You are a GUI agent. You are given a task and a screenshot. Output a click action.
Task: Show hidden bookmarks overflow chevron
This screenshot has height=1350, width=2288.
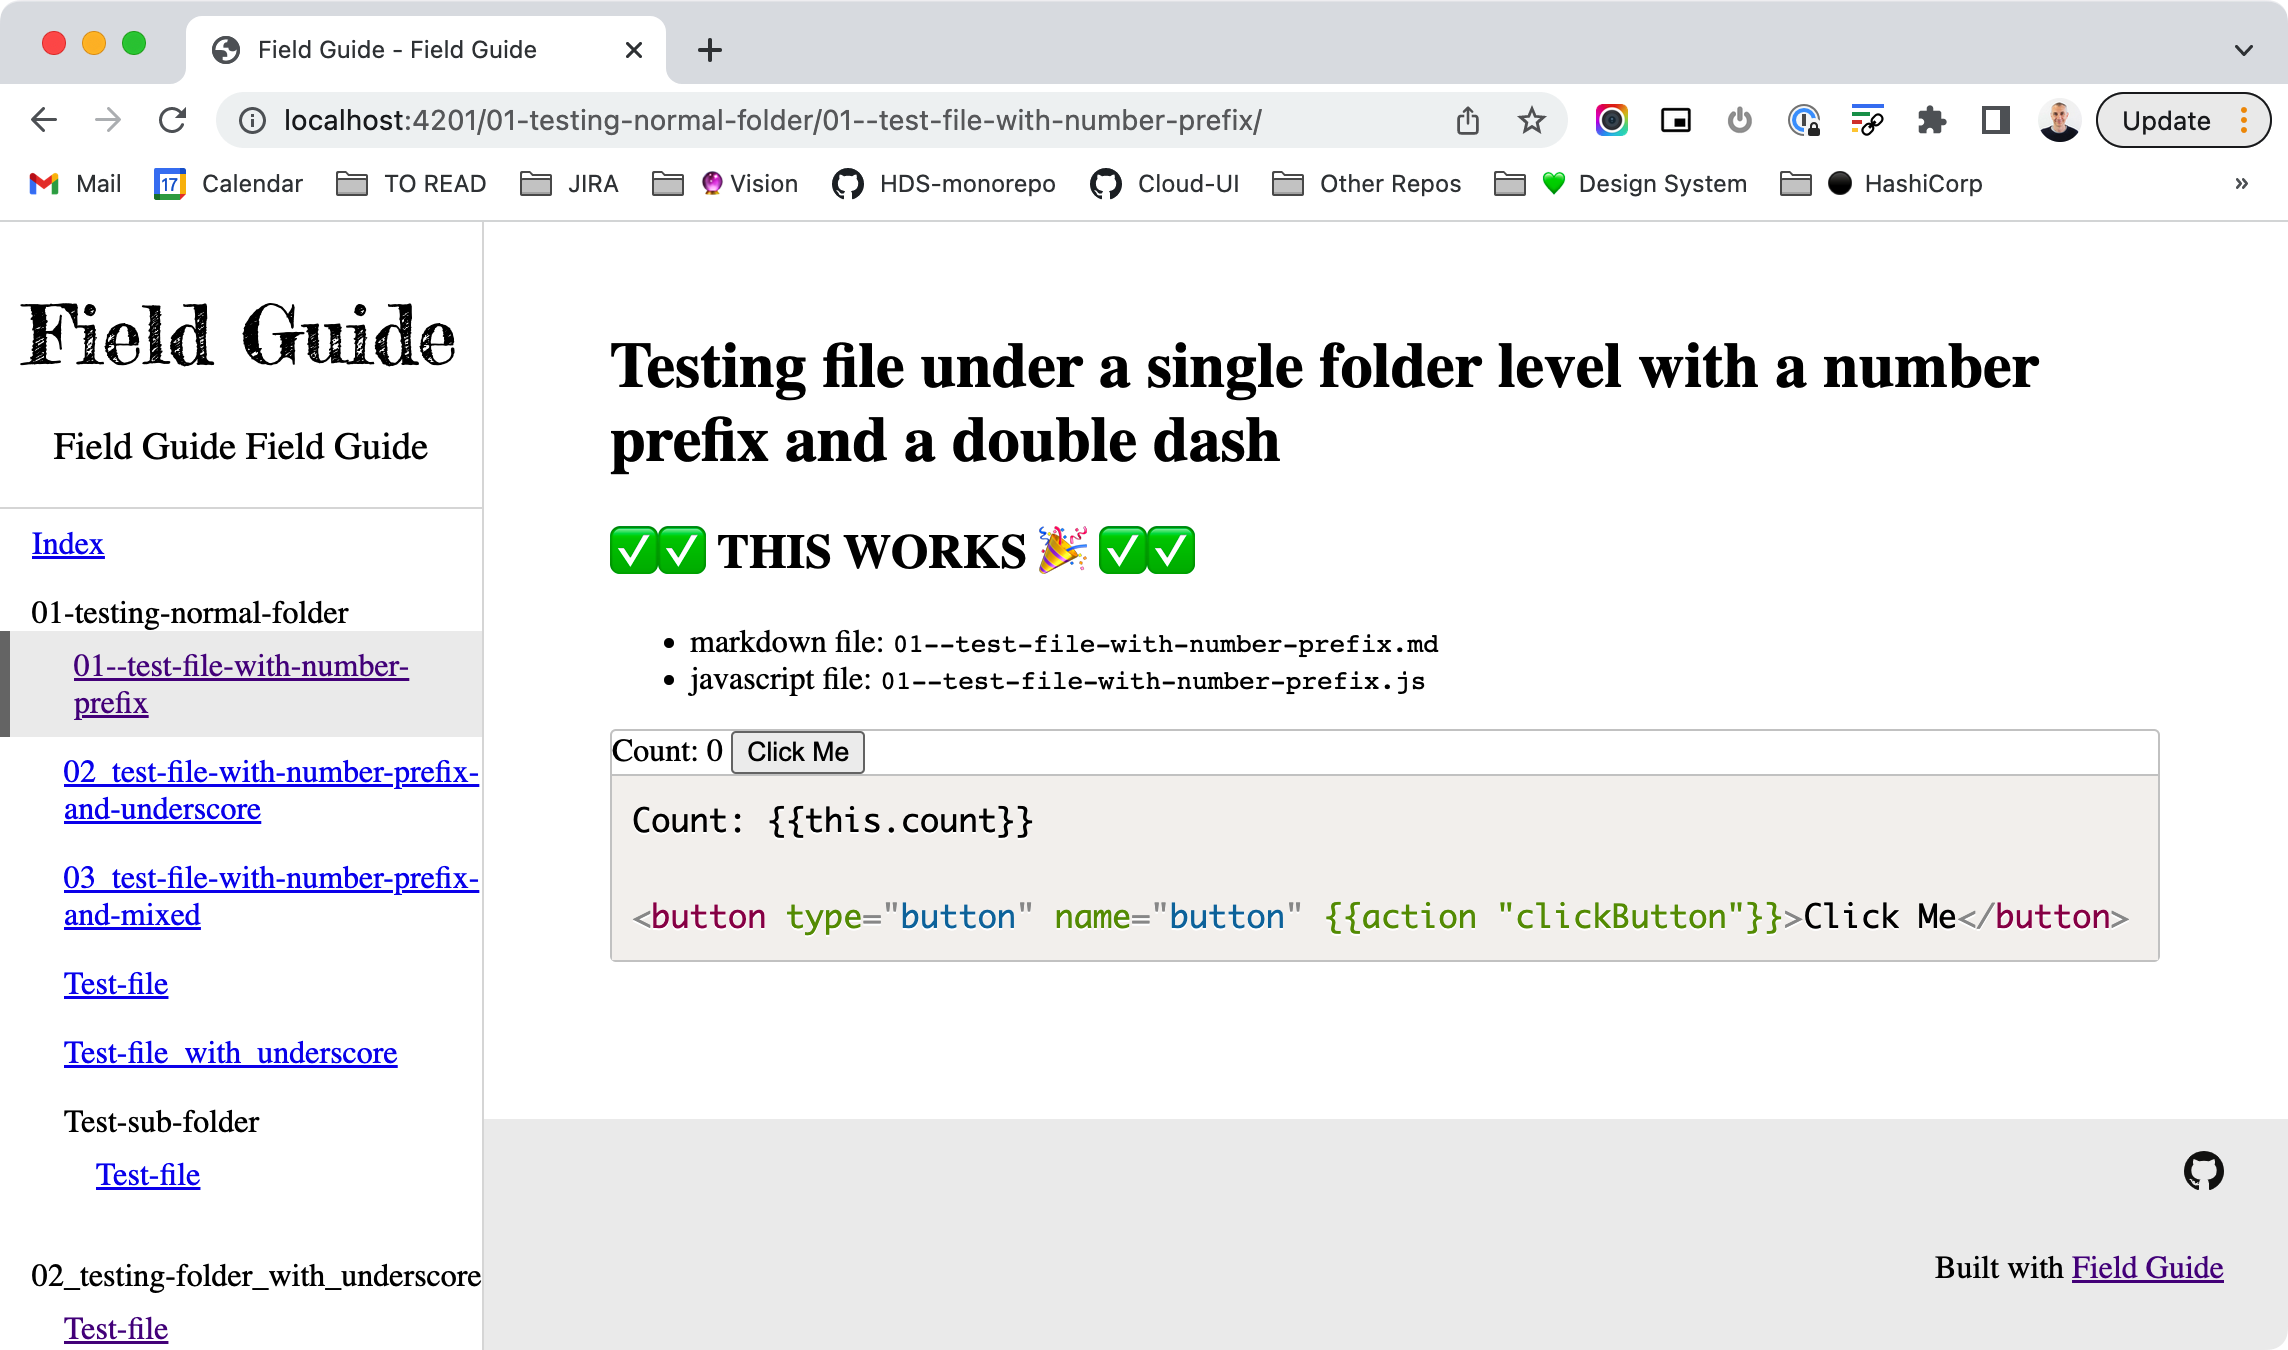2241,184
